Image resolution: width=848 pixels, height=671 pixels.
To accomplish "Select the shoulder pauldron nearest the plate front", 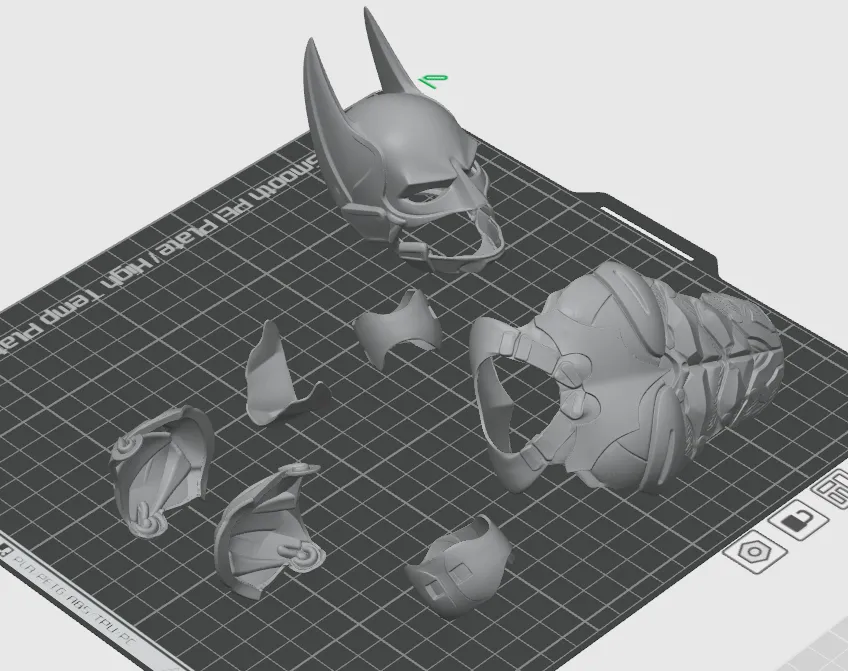I will [268, 530].
